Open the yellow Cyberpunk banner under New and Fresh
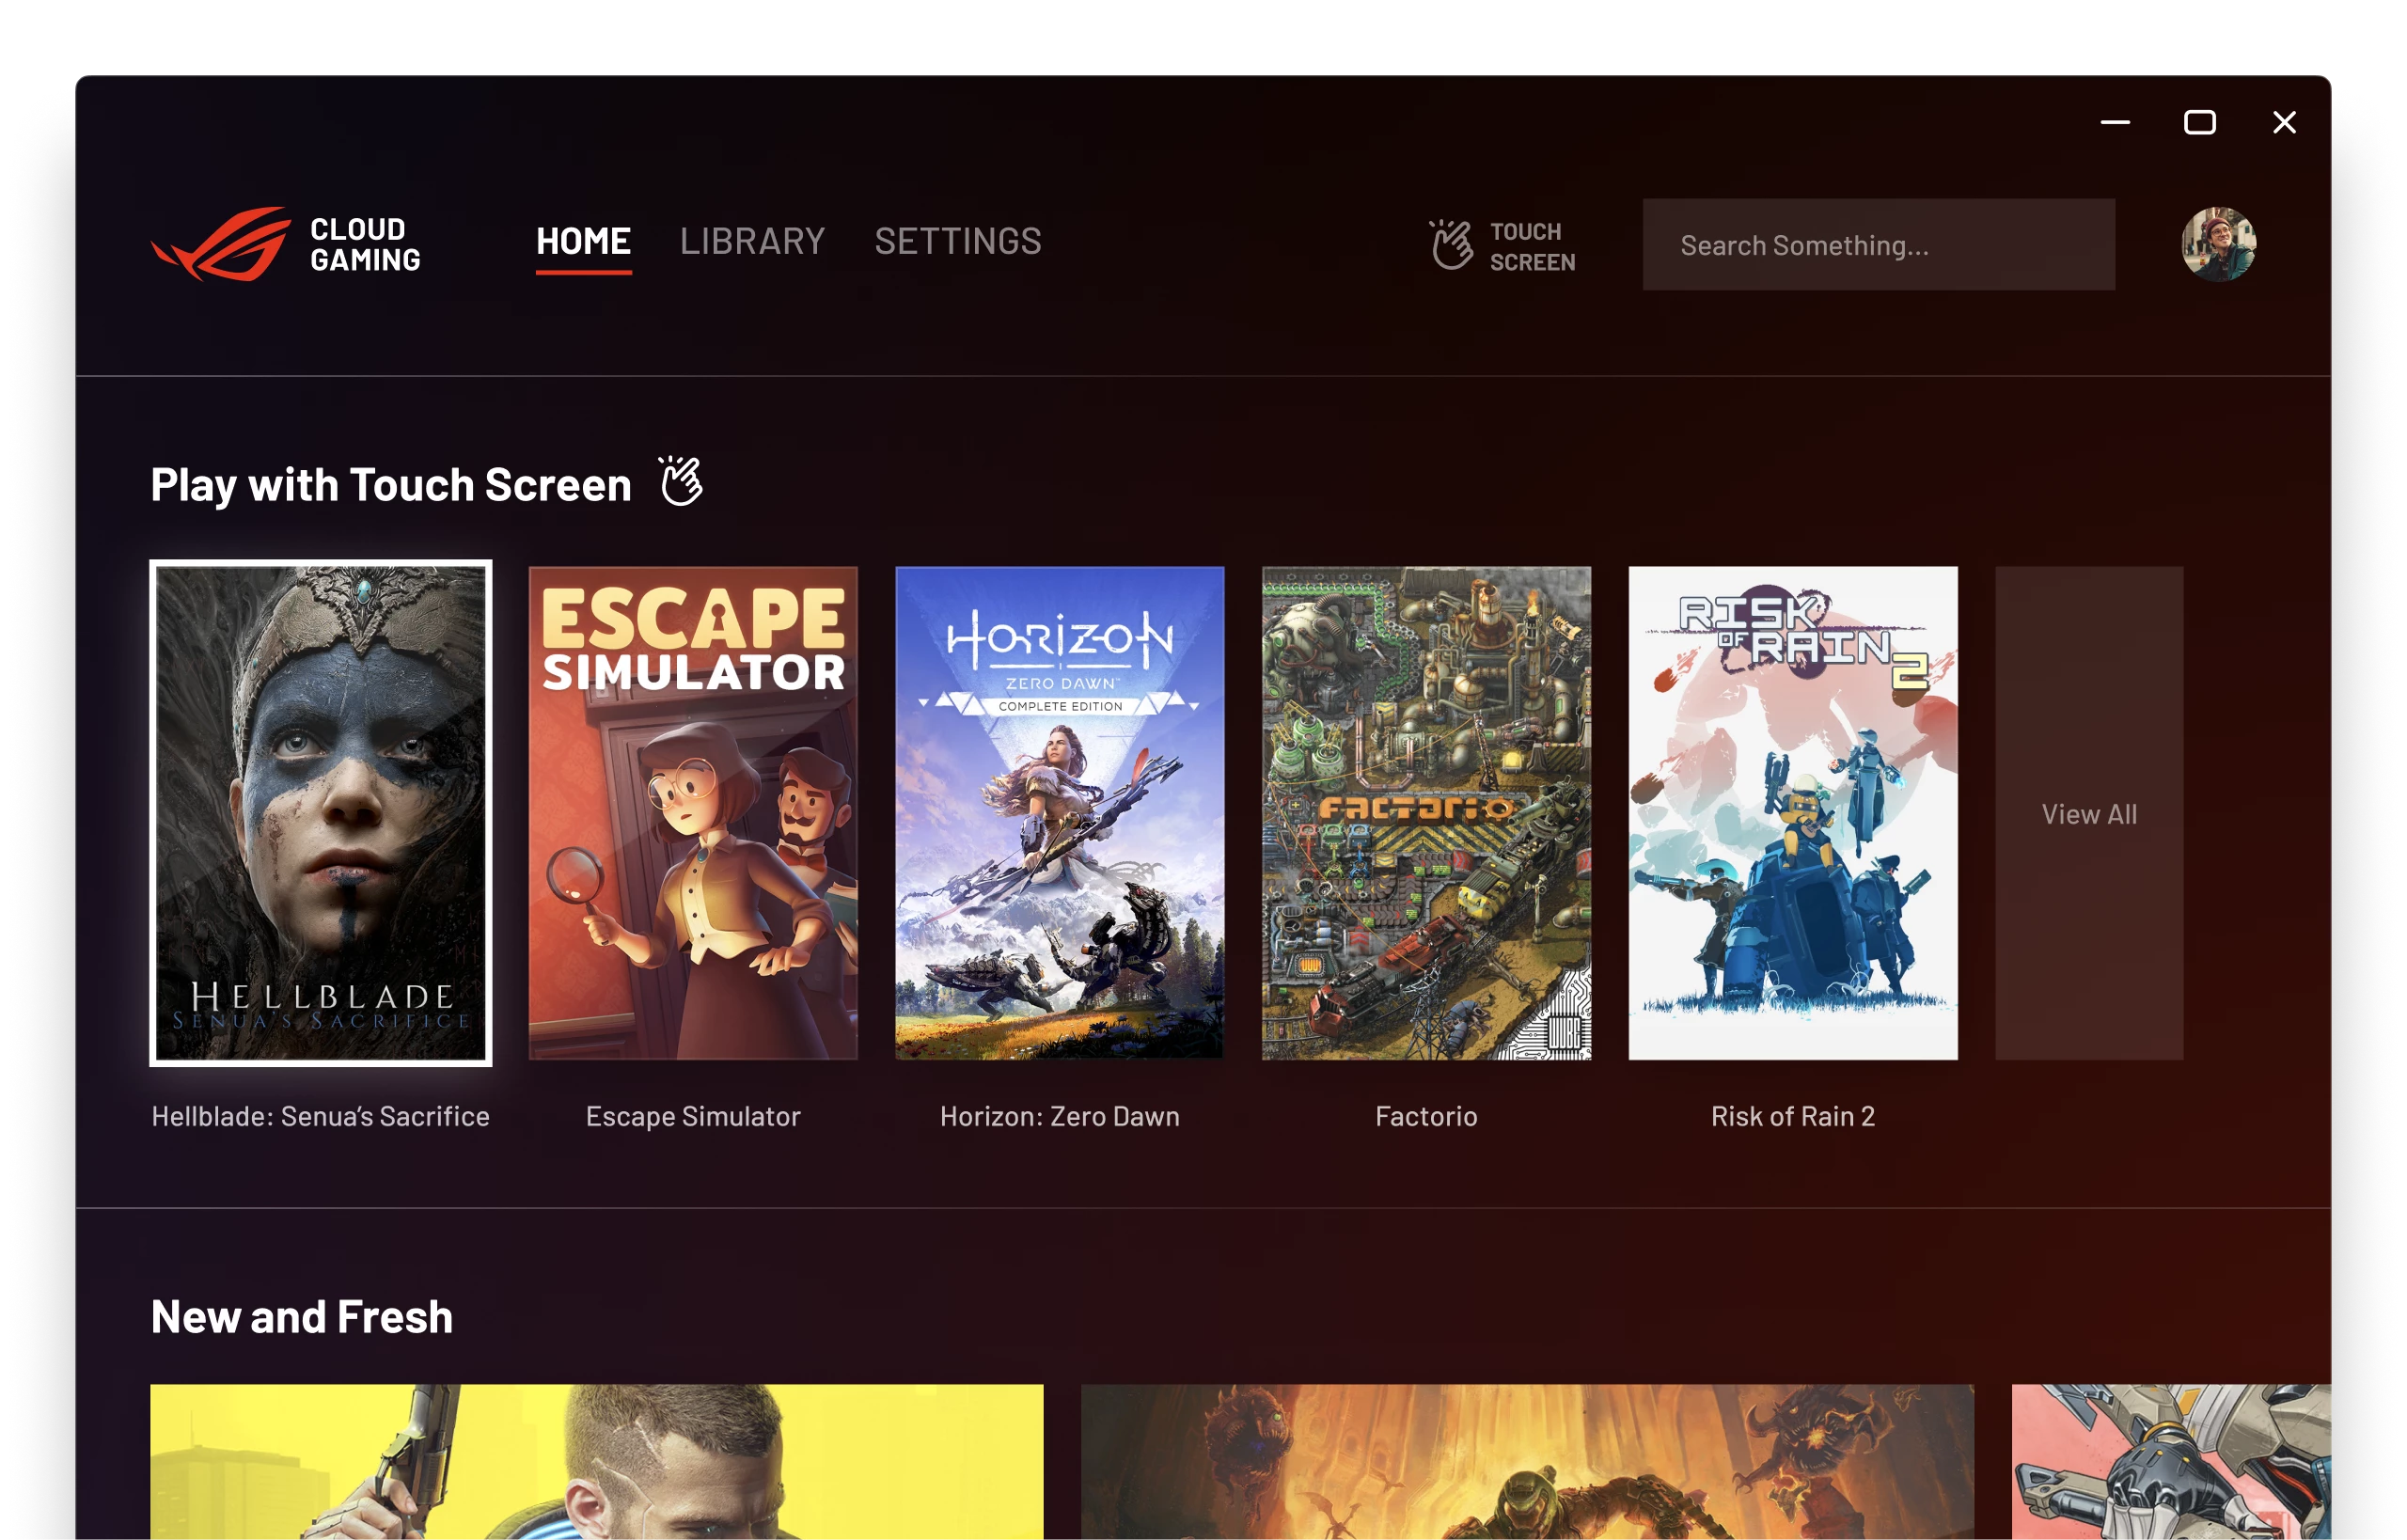 pyautogui.click(x=596, y=1461)
